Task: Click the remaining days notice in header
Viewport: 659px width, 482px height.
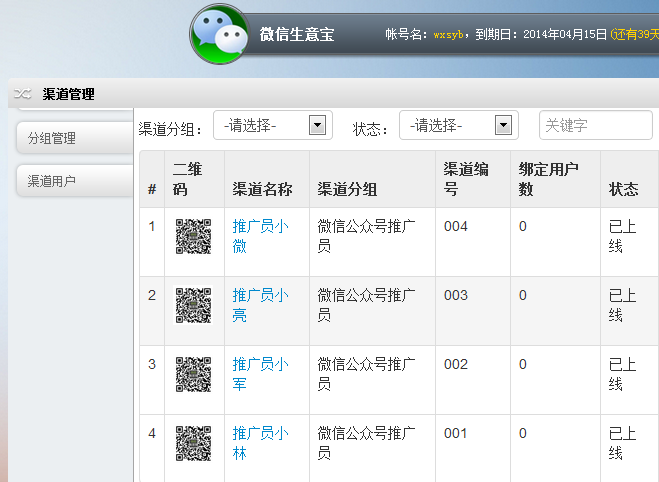Action: point(634,35)
